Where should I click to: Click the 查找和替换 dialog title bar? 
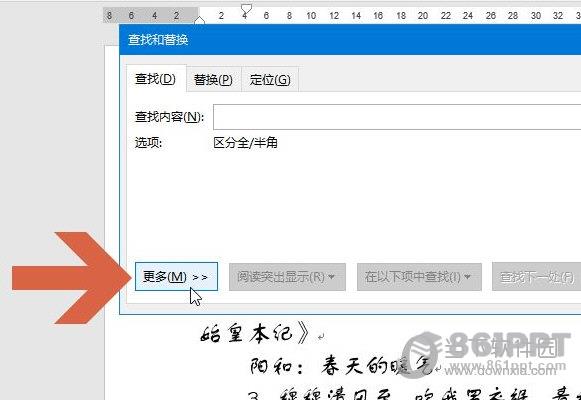point(350,40)
